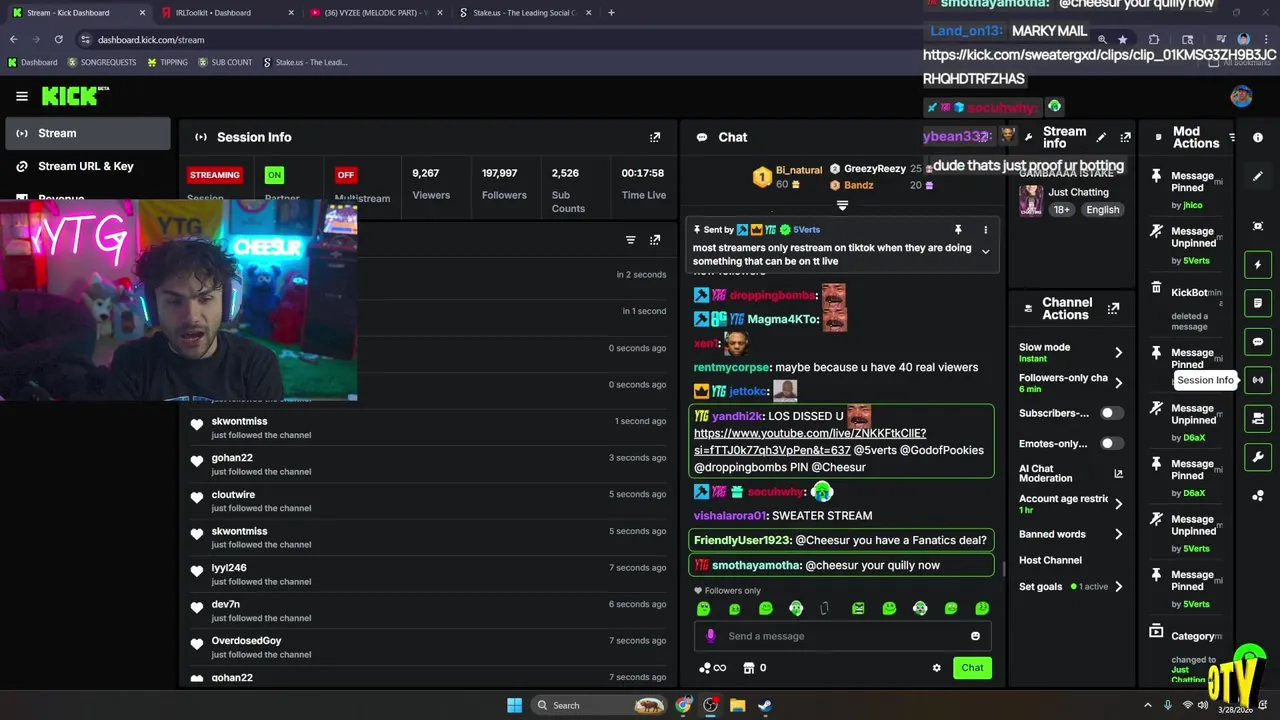Click the purple microphone icon in chat input

[711, 636]
